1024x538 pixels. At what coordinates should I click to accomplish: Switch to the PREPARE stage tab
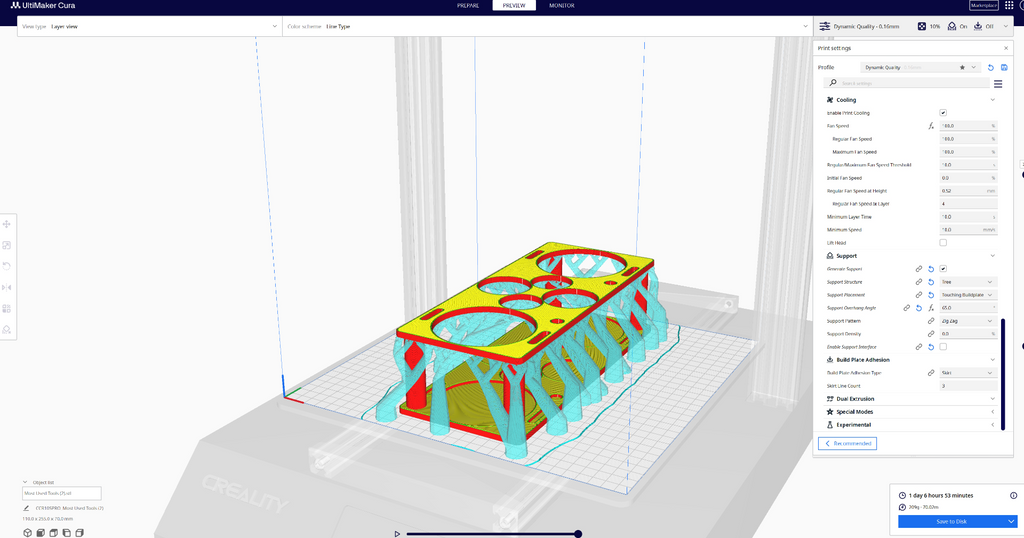click(468, 5)
